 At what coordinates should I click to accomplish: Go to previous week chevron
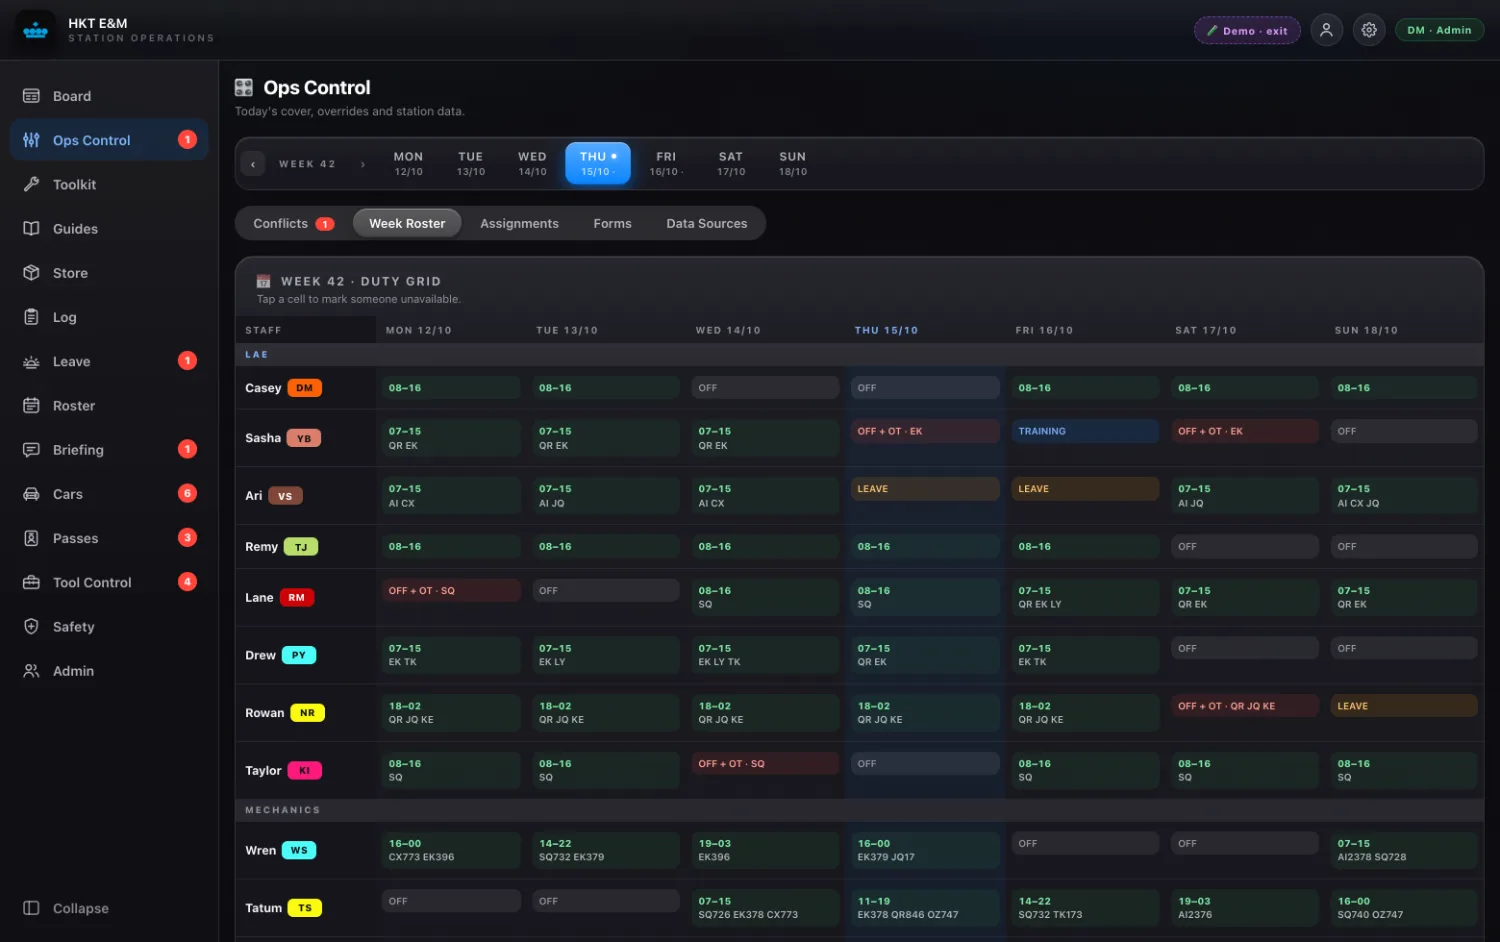pos(253,164)
